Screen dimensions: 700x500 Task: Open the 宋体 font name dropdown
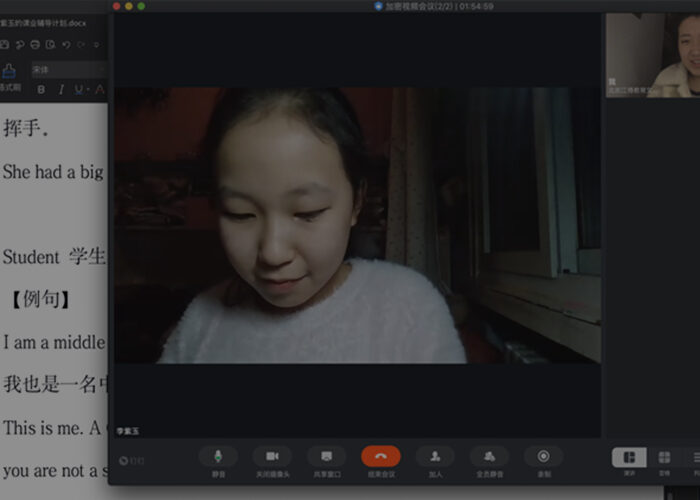tap(69, 70)
